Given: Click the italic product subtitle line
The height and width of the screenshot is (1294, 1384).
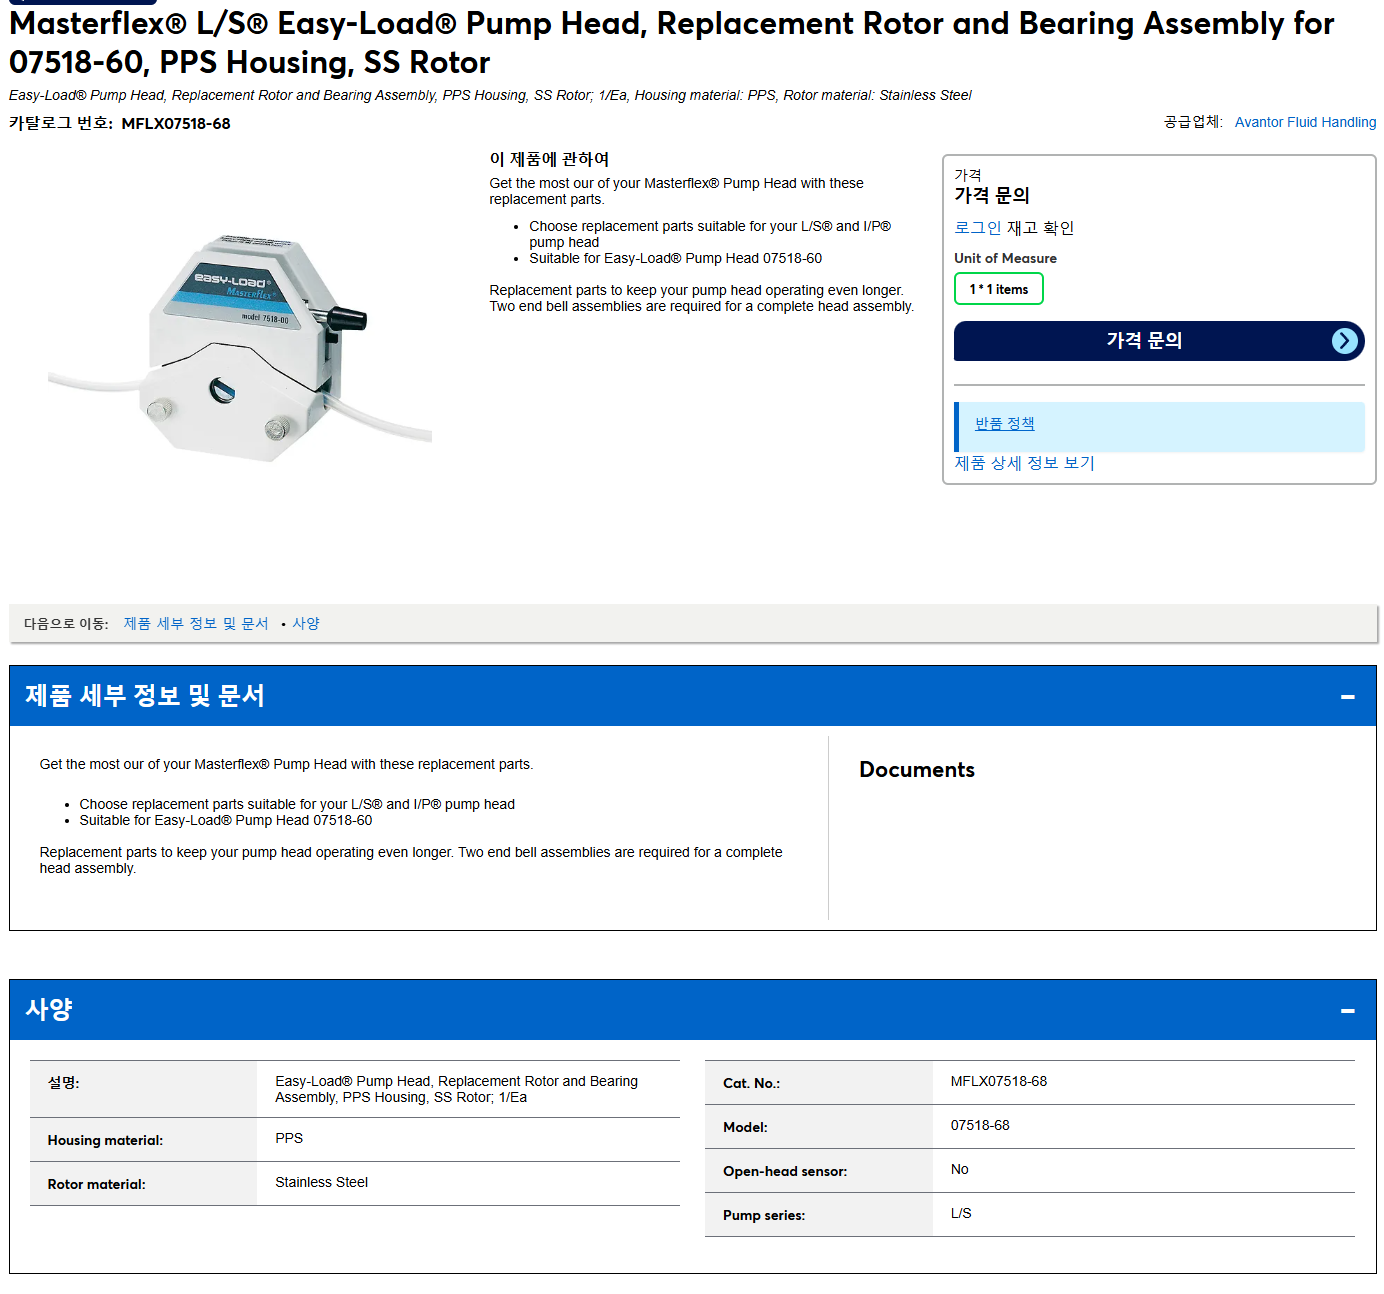Looking at the screenshot, I should click(490, 95).
